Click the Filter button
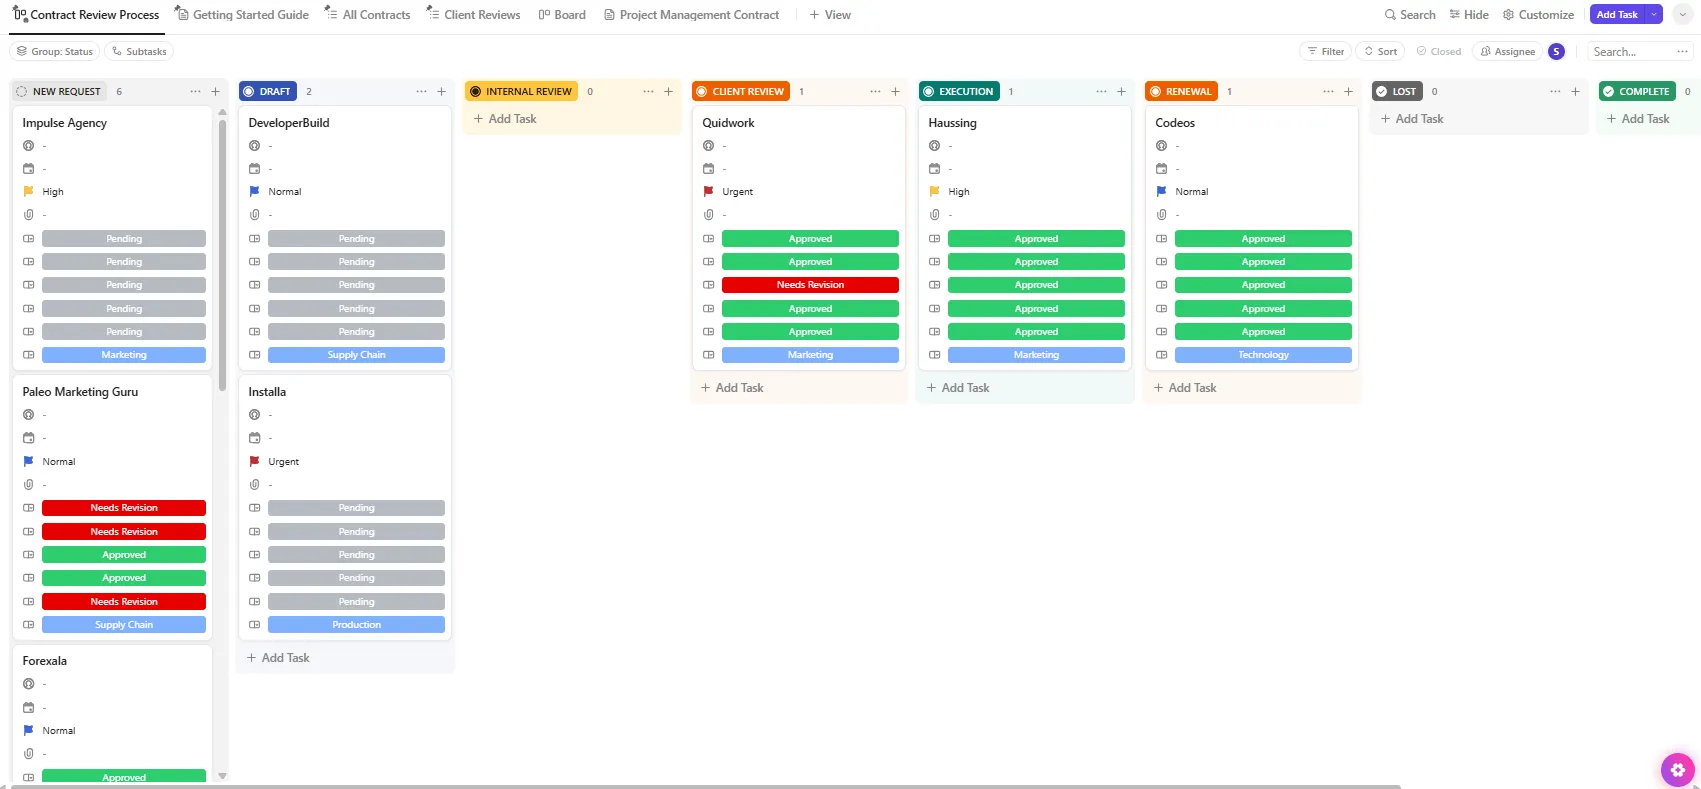This screenshot has height=789, width=1701. [x=1325, y=51]
